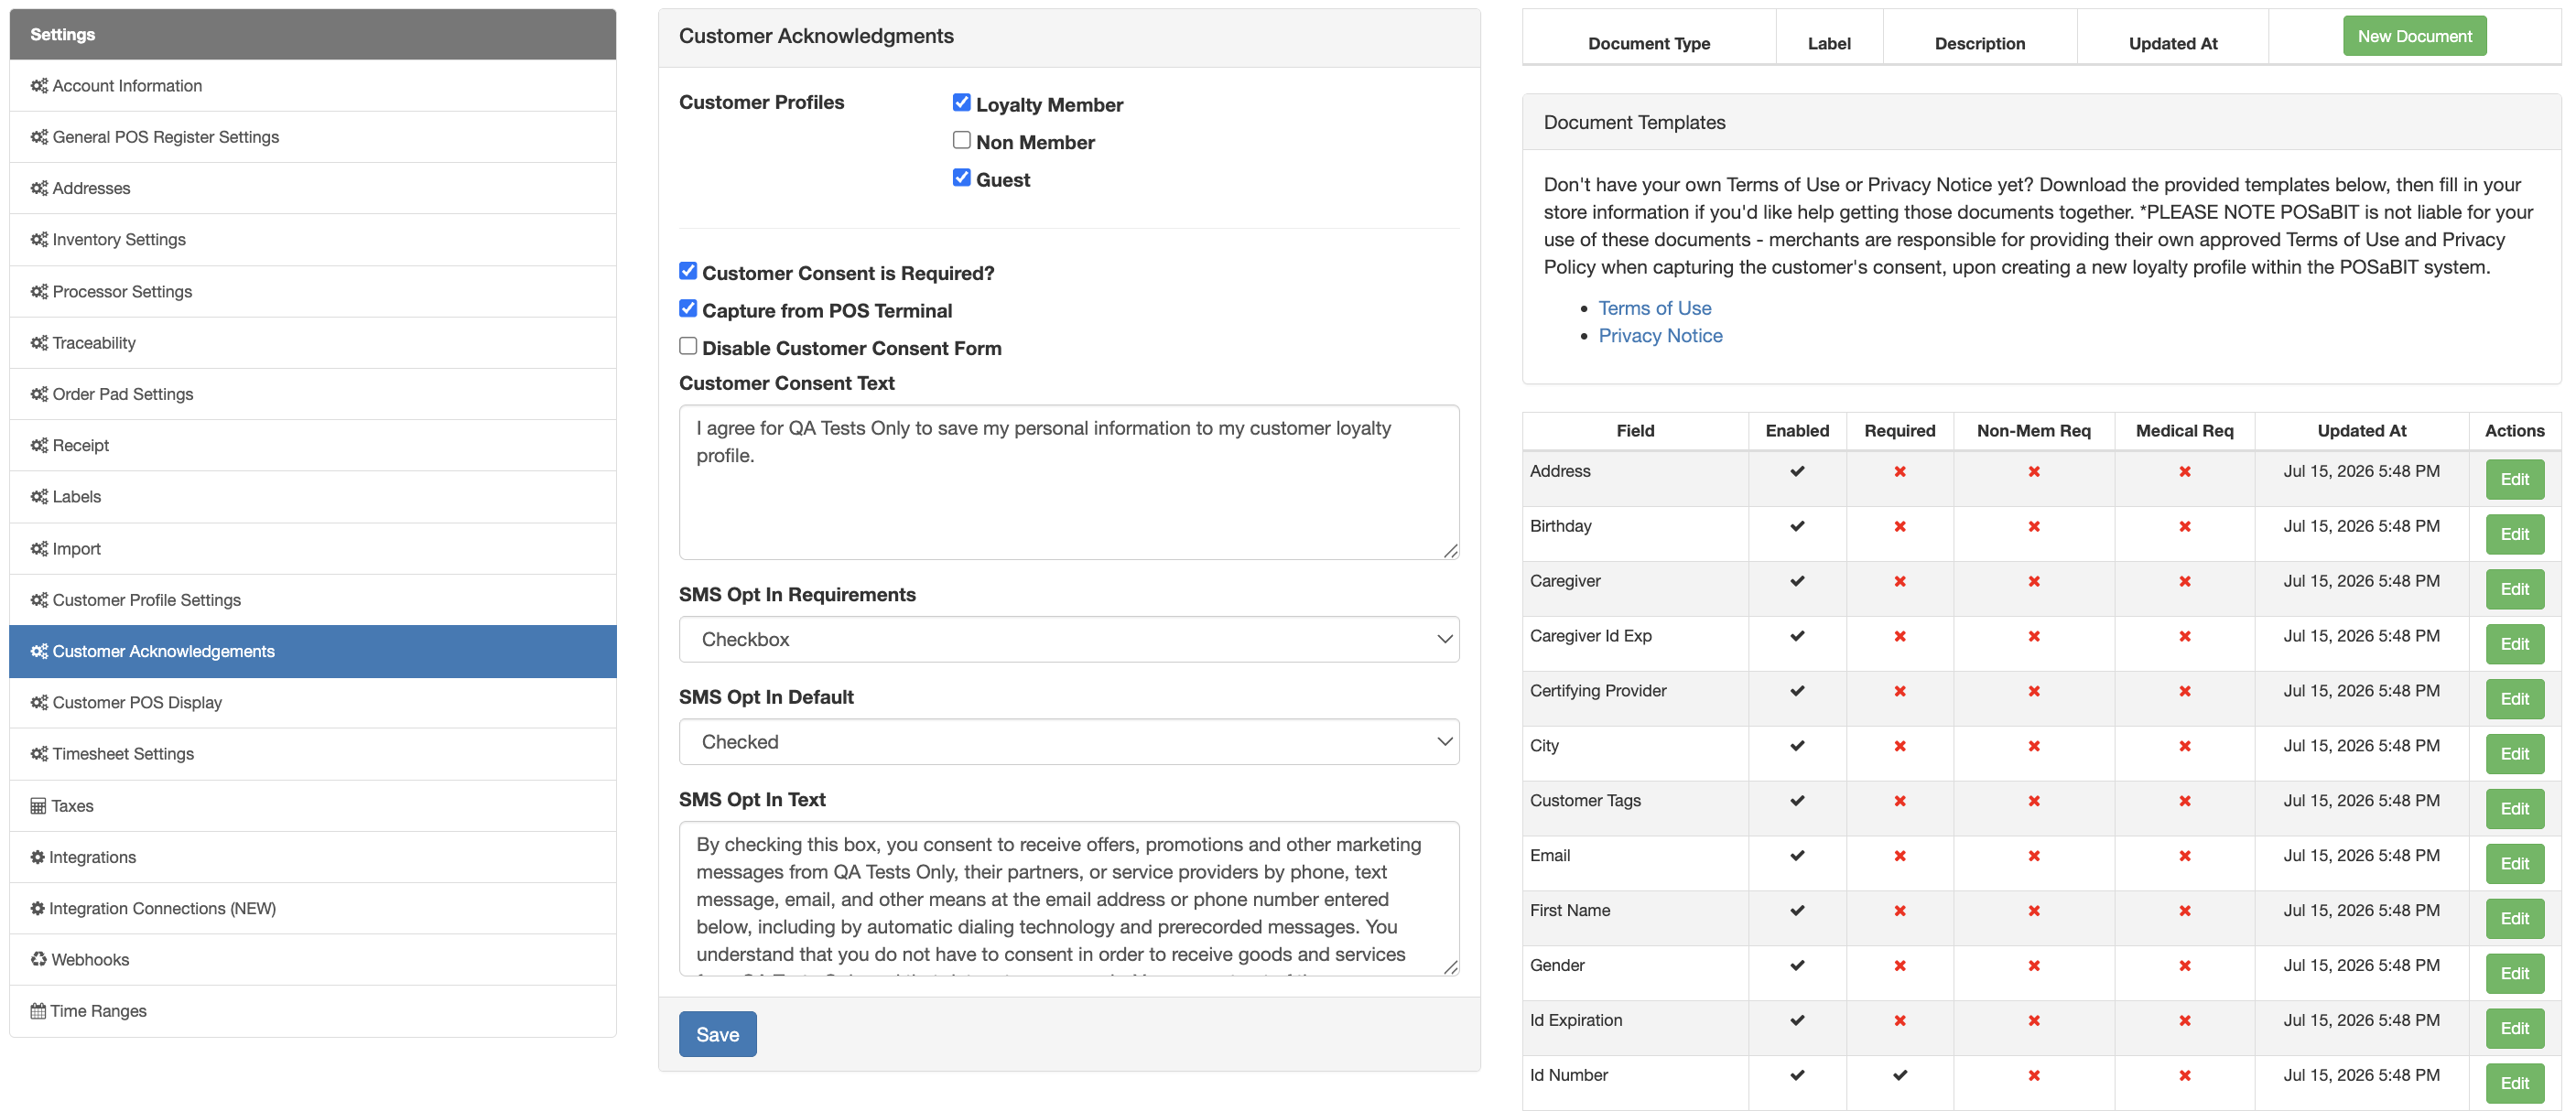
Task: Click the Integrations gear icon
Action: 37,857
